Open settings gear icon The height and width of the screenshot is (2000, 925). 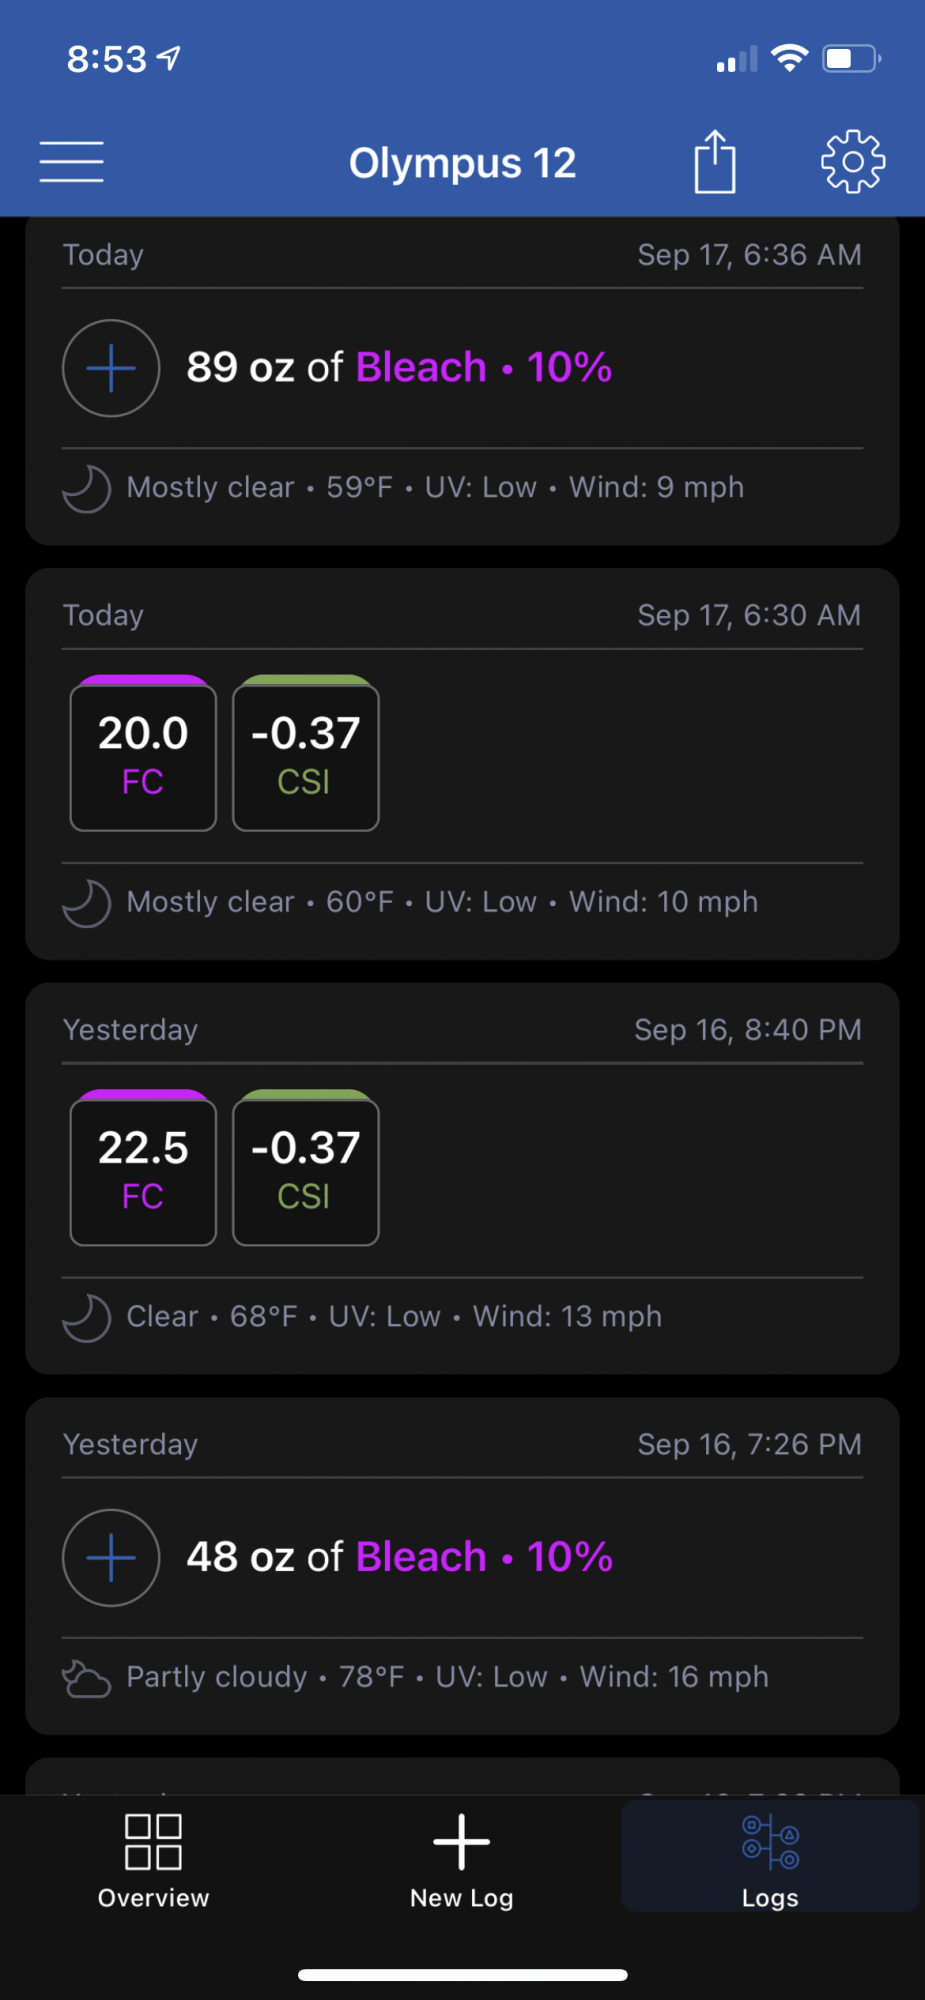(853, 161)
